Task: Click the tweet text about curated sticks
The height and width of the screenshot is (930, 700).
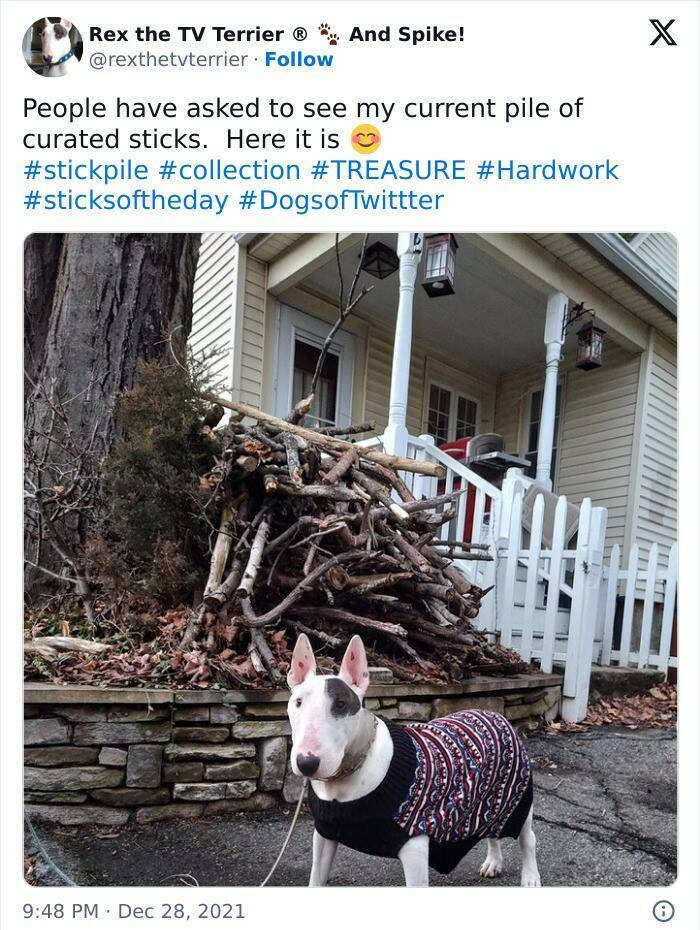Action: click(x=303, y=124)
